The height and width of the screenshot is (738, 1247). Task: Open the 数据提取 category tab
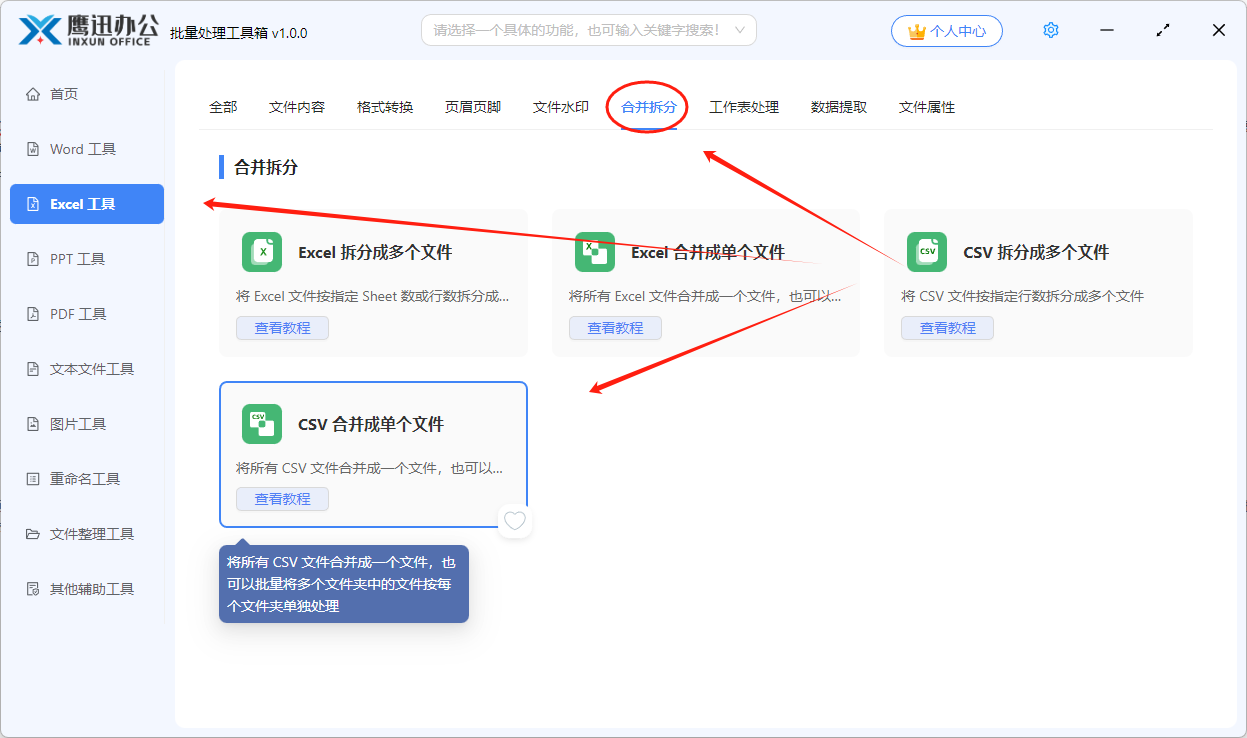click(x=839, y=106)
